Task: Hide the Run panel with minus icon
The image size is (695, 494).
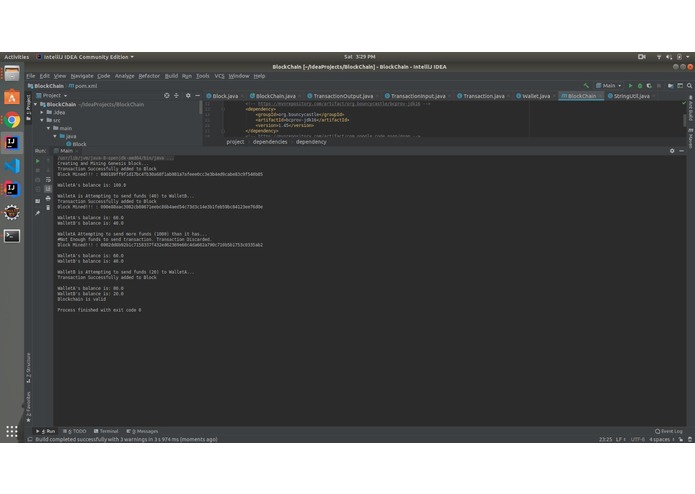Action: [681, 151]
